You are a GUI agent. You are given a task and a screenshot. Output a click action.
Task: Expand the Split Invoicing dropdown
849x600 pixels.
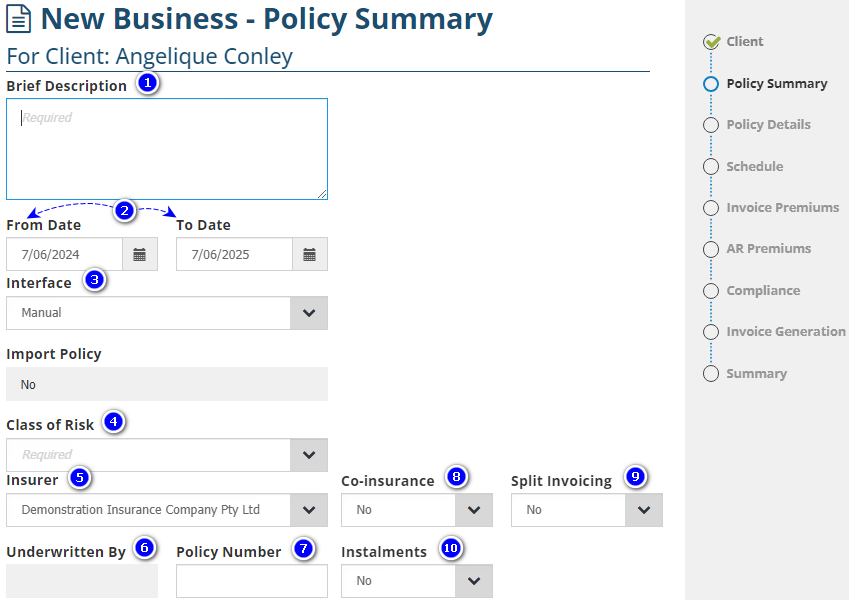(644, 510)
